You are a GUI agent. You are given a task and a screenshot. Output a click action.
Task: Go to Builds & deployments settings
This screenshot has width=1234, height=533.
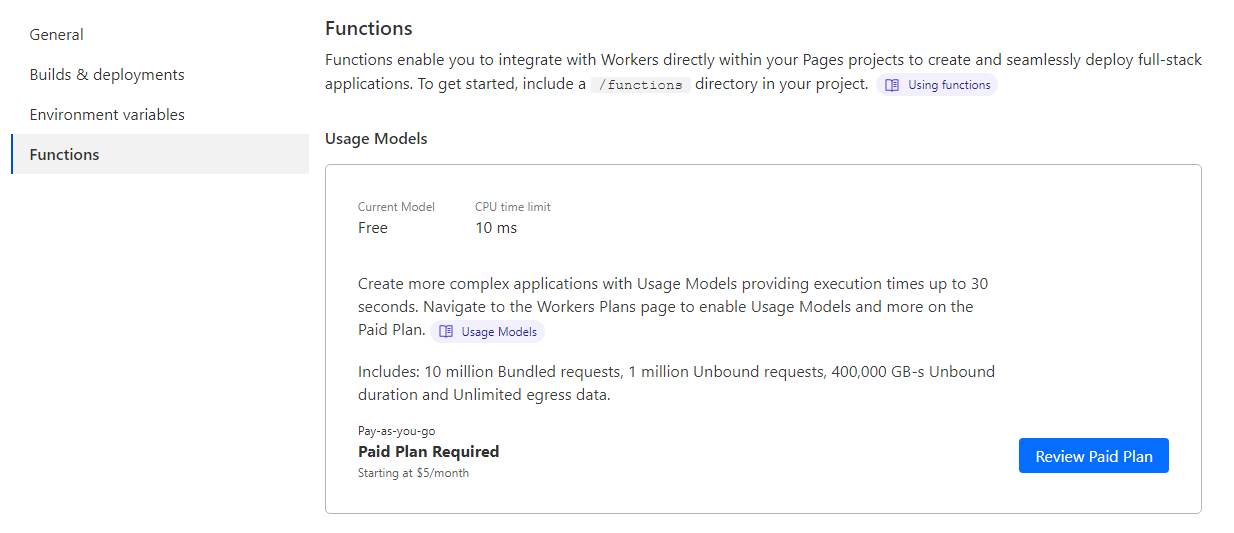tap(107, 75)
